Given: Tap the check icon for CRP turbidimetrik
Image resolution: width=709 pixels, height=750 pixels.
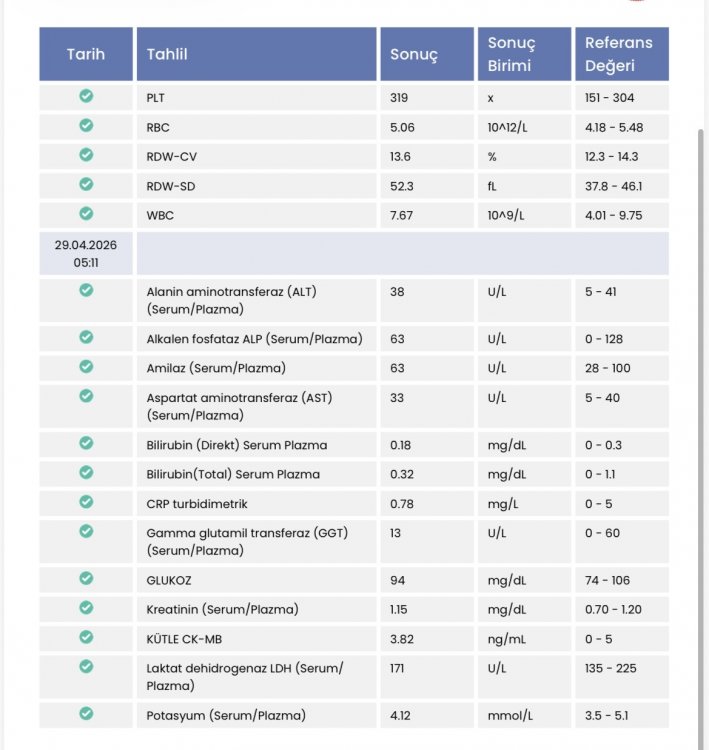Looking at the screenshot, I should [x=86, y=502].
